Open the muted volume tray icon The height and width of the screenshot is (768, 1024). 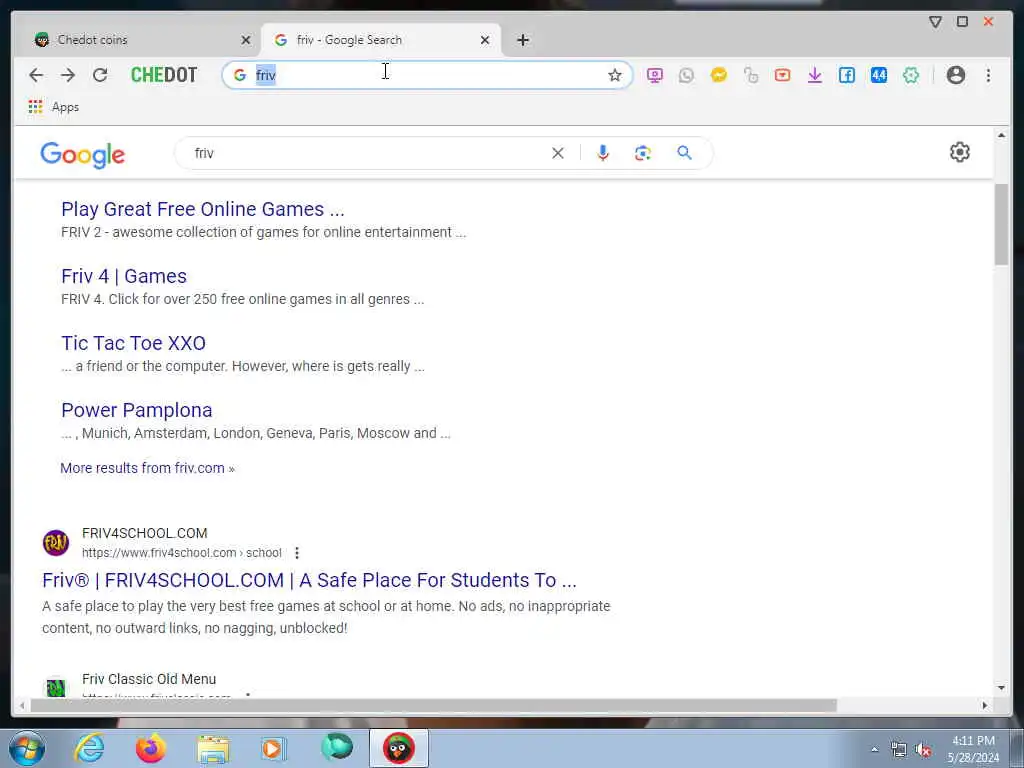[923, 750]
